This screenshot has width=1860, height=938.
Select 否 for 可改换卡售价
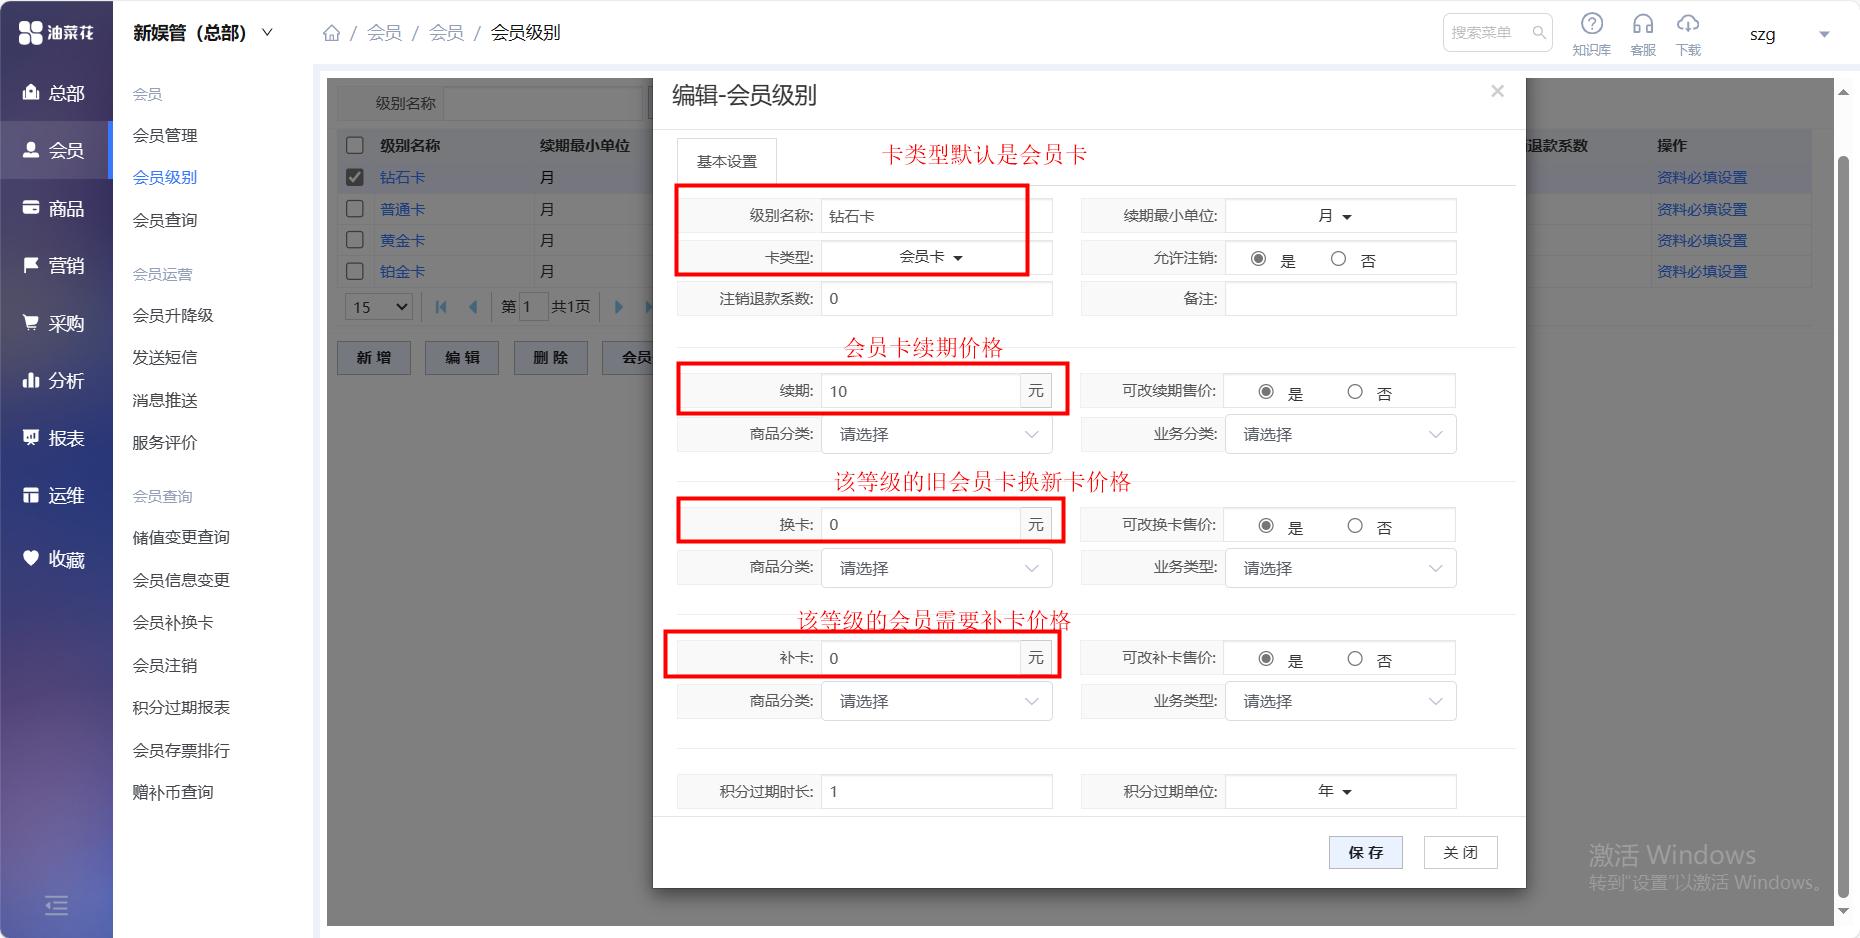point(1354,526)
